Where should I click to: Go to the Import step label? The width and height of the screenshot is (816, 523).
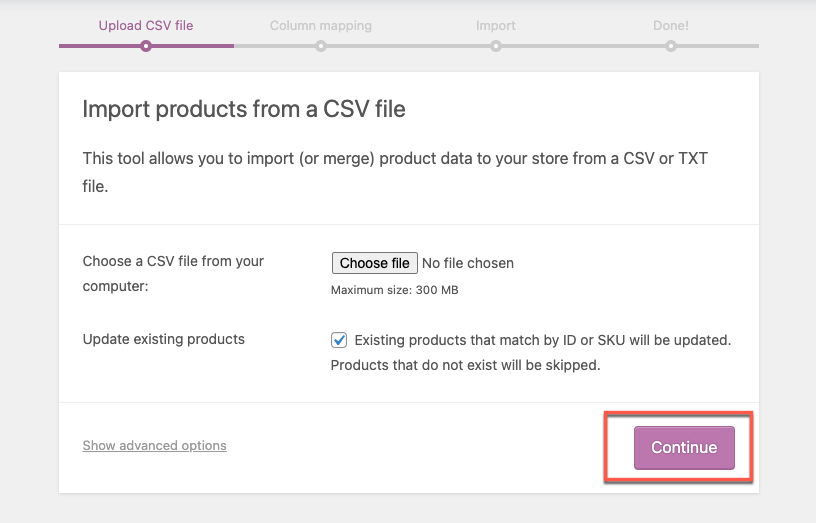496,25
